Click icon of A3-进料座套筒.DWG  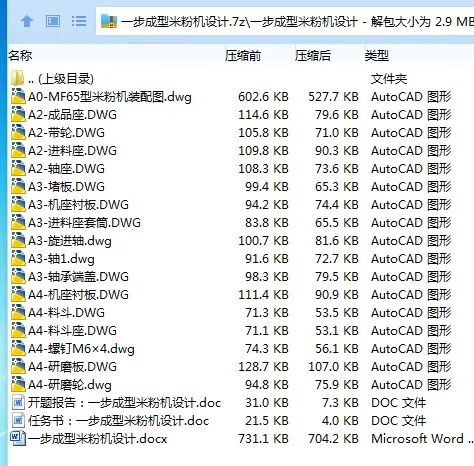tap(18, 222)
